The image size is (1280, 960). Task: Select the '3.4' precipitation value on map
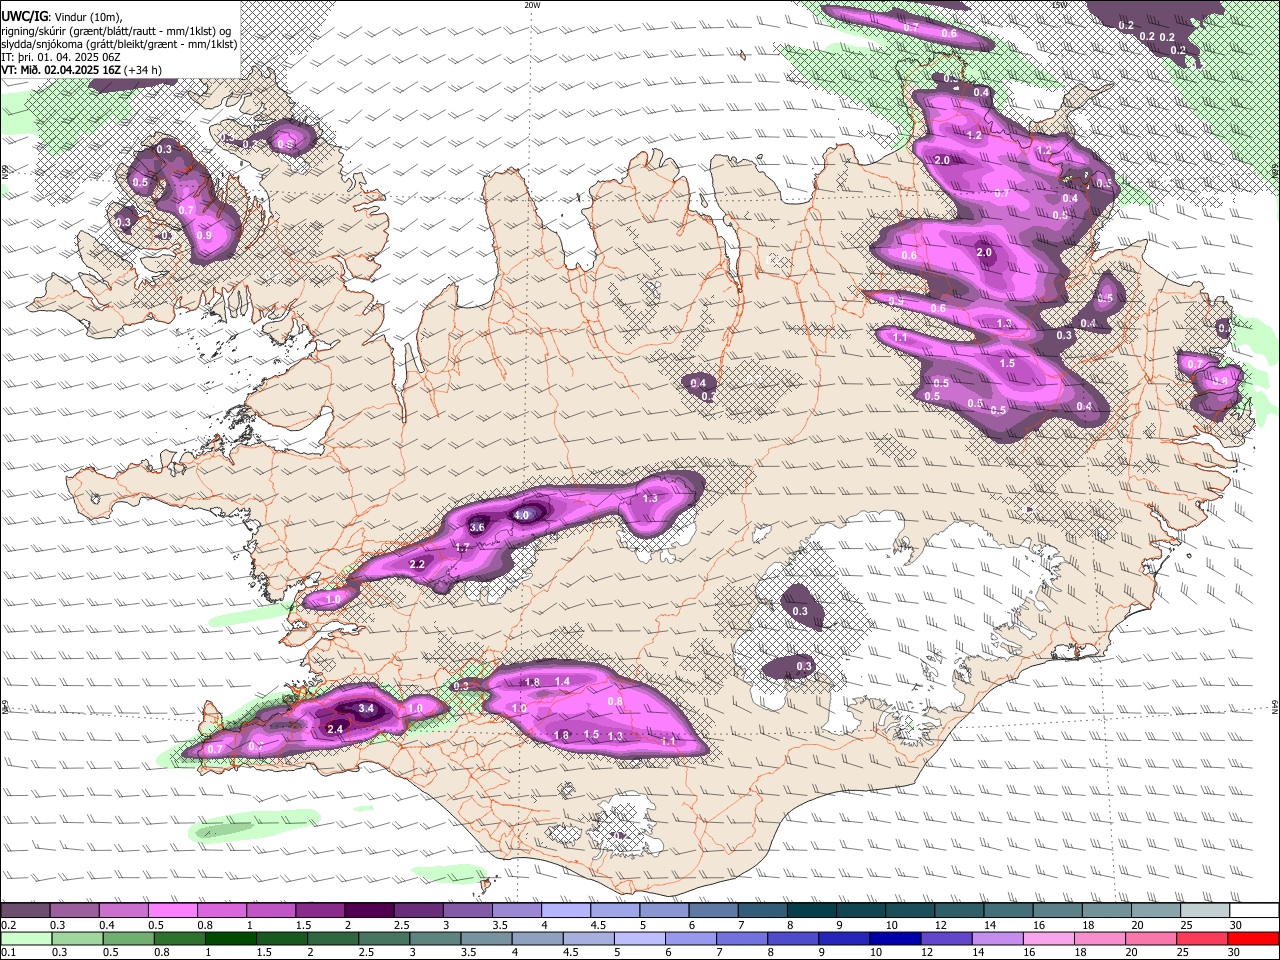coord(366,708)
